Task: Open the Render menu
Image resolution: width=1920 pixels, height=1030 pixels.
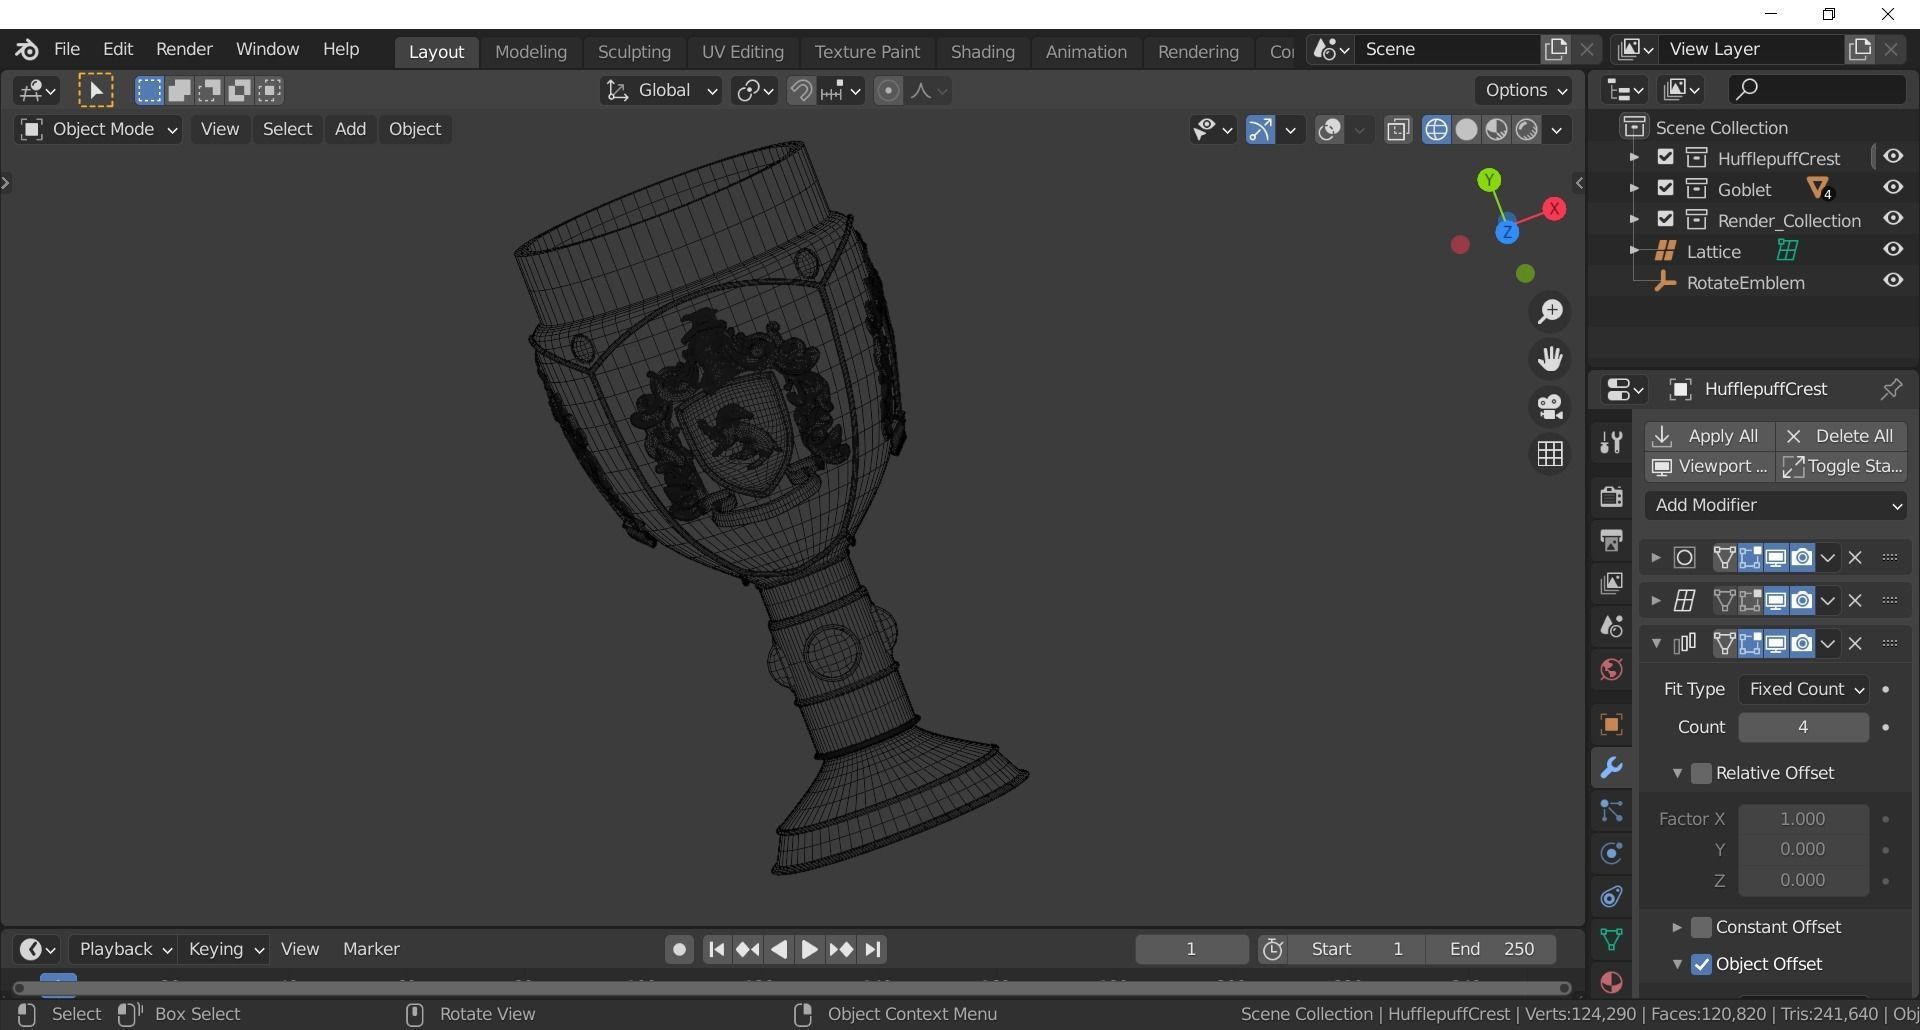Action: (x=184, y=49)
